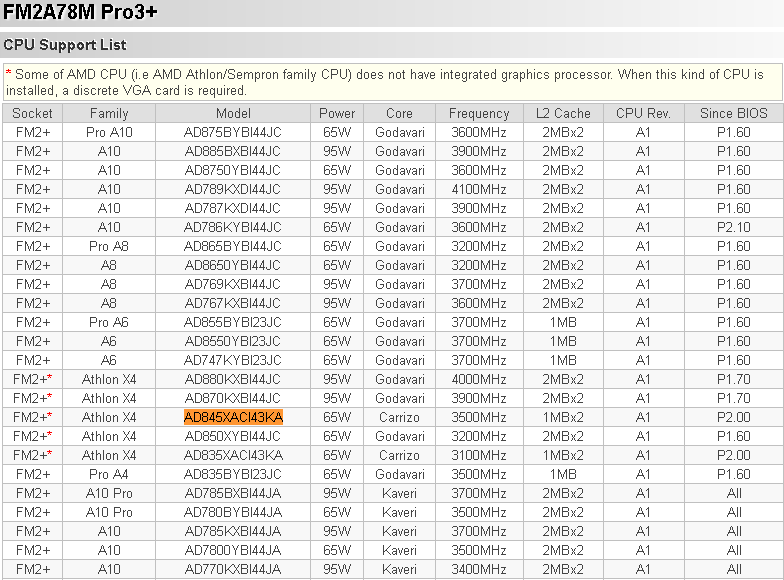Click the highlighted model AD845XACI43KA
Viewport: 784px width, 580px height.
coord(233,417)
